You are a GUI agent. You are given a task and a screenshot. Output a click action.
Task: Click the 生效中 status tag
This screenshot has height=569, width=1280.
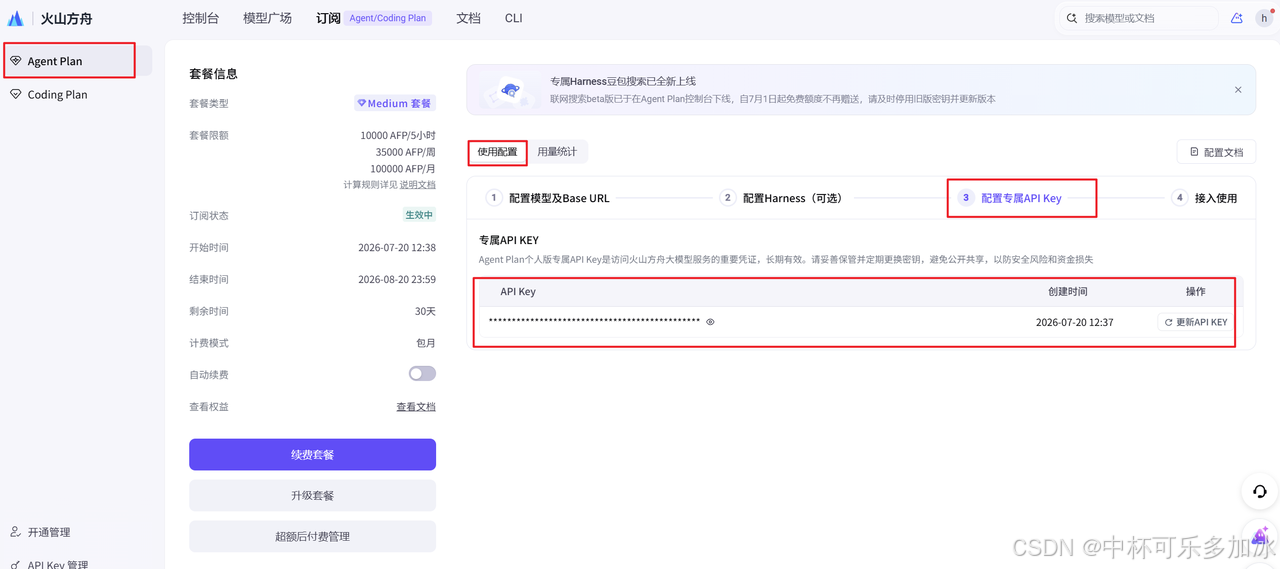click(x=419, y=215)
